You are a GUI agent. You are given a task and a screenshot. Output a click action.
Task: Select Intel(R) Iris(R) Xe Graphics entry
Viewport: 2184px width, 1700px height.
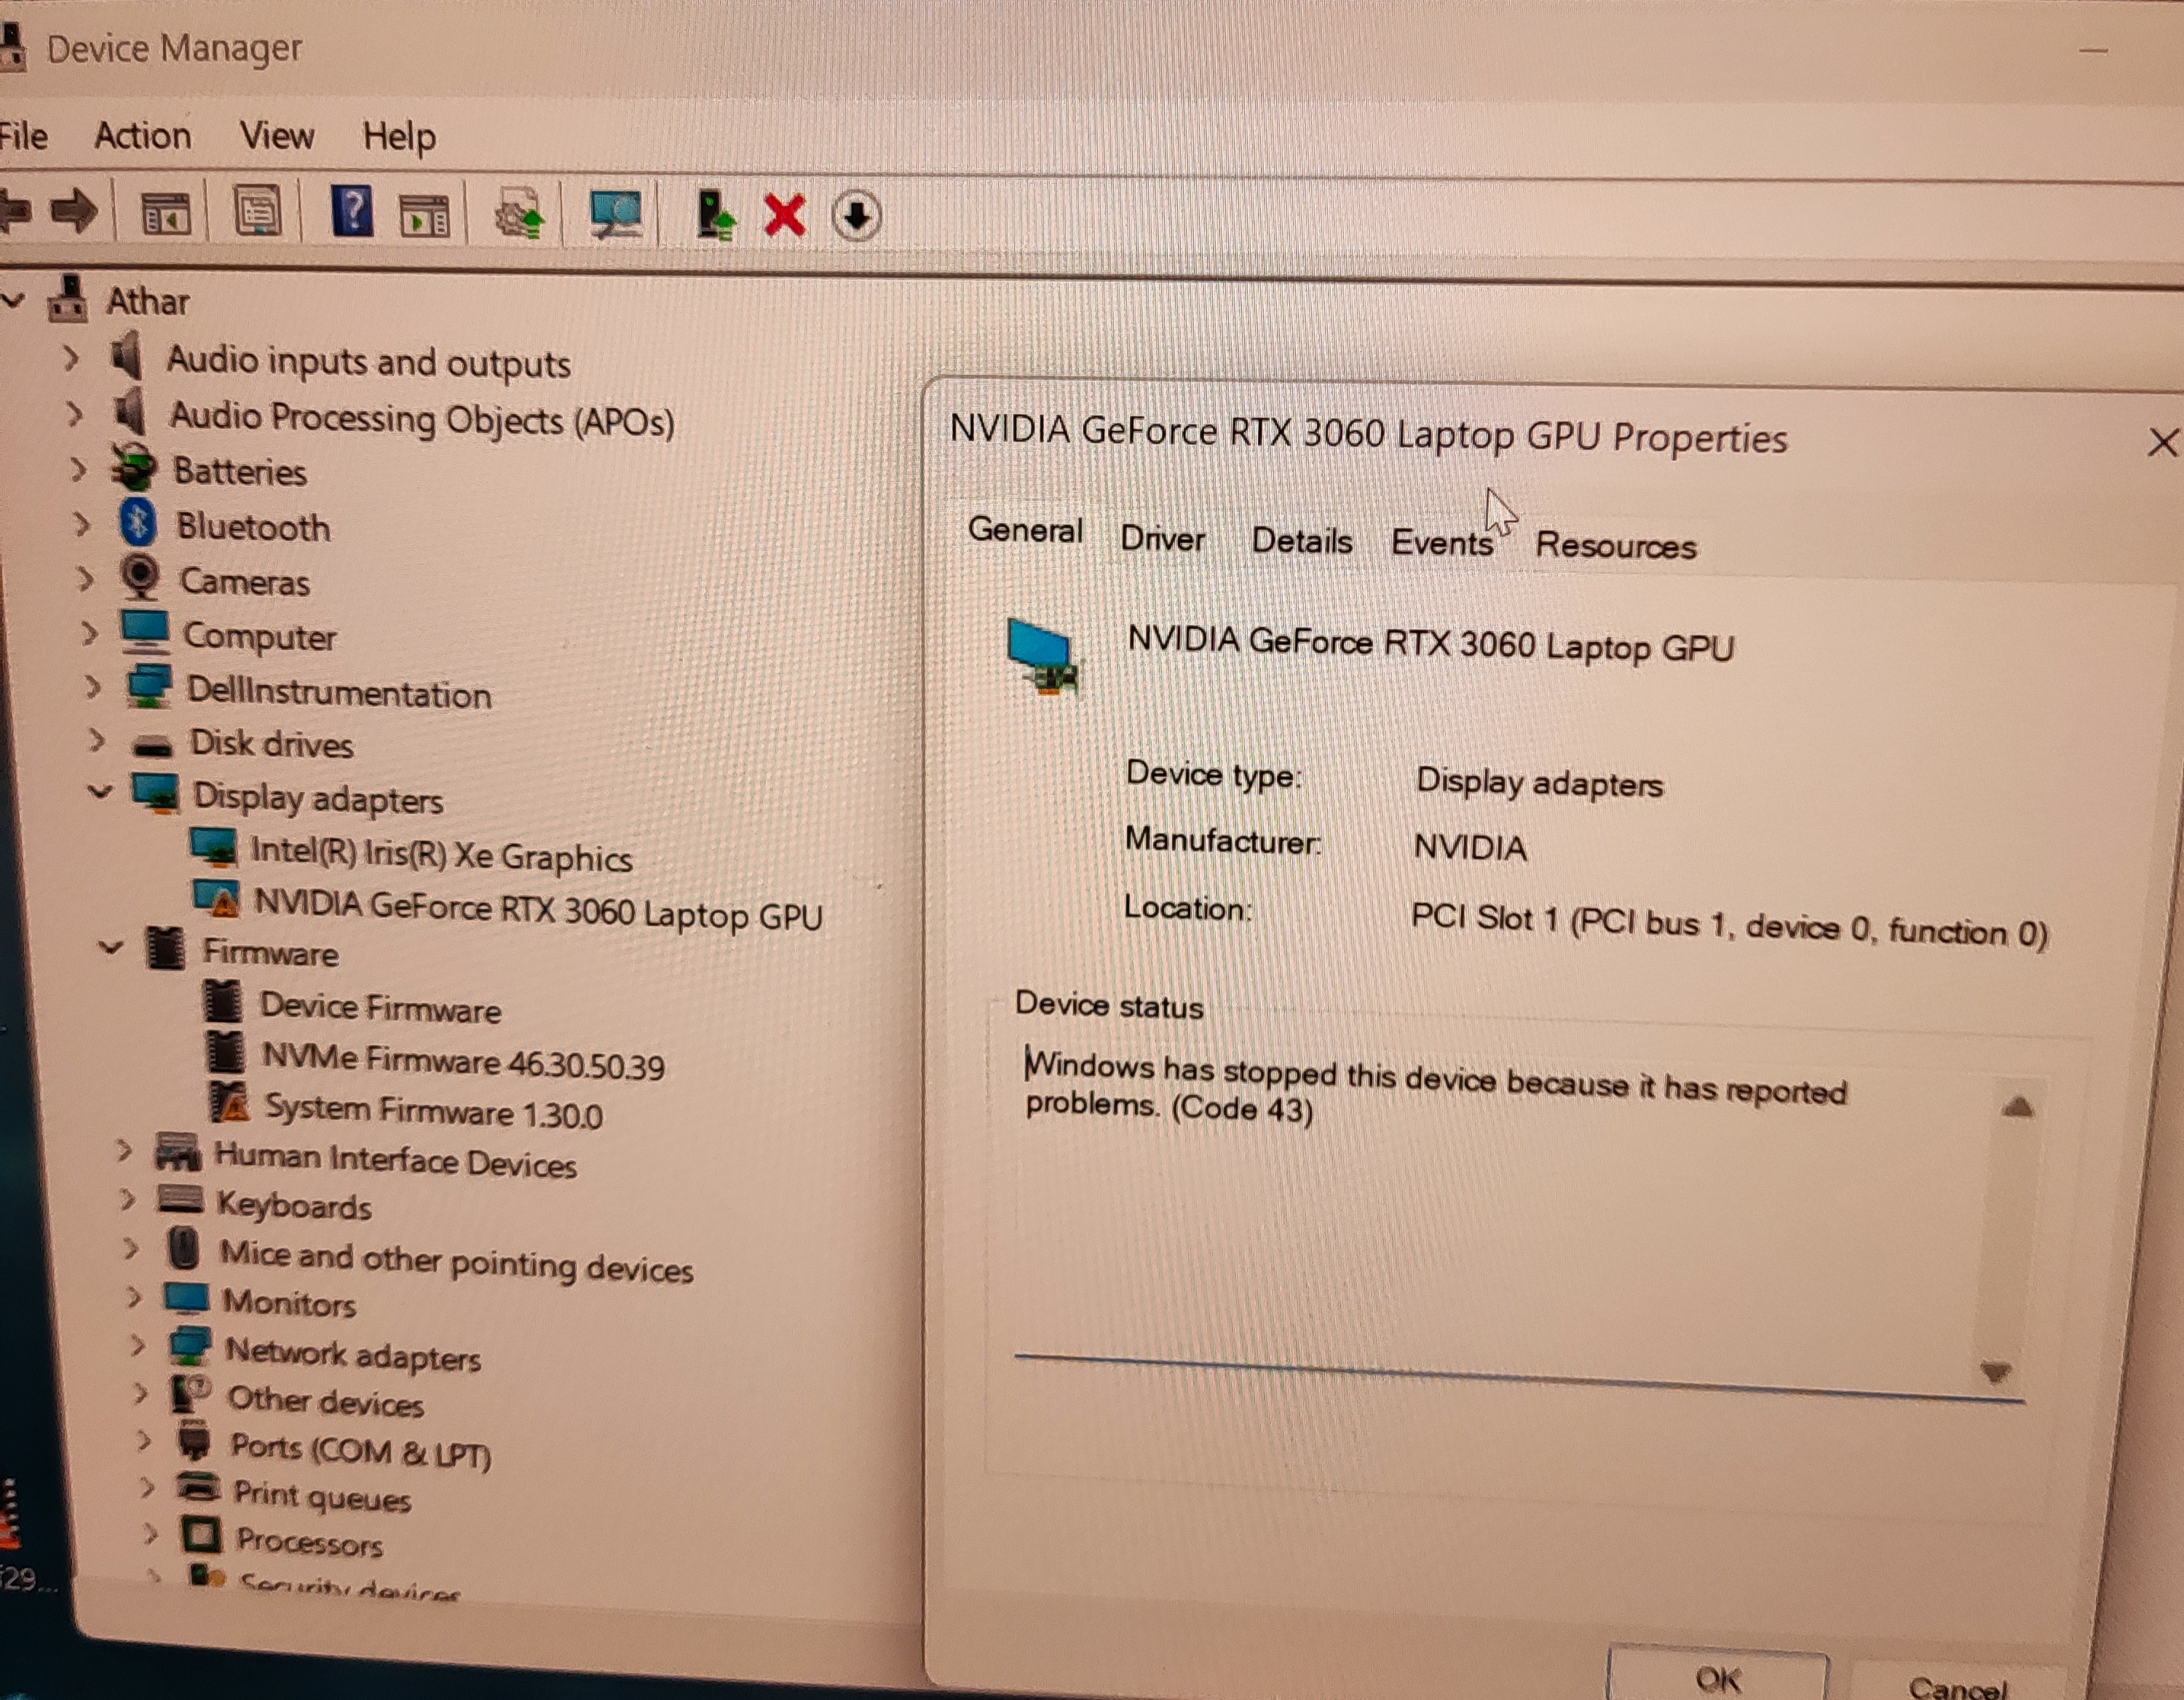pos(441,855)
